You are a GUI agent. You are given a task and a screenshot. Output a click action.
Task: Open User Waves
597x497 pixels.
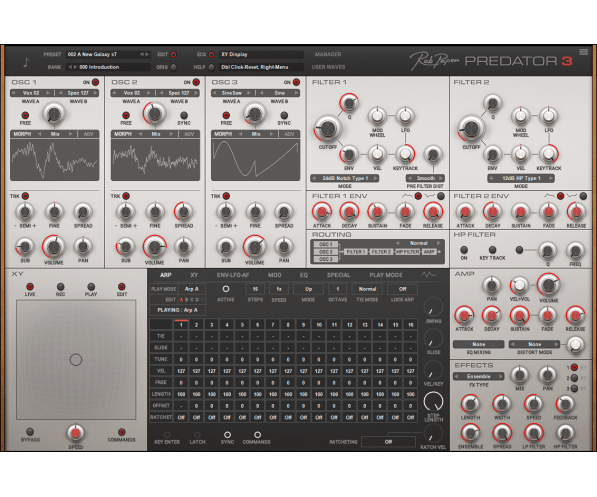coord(328,67)
